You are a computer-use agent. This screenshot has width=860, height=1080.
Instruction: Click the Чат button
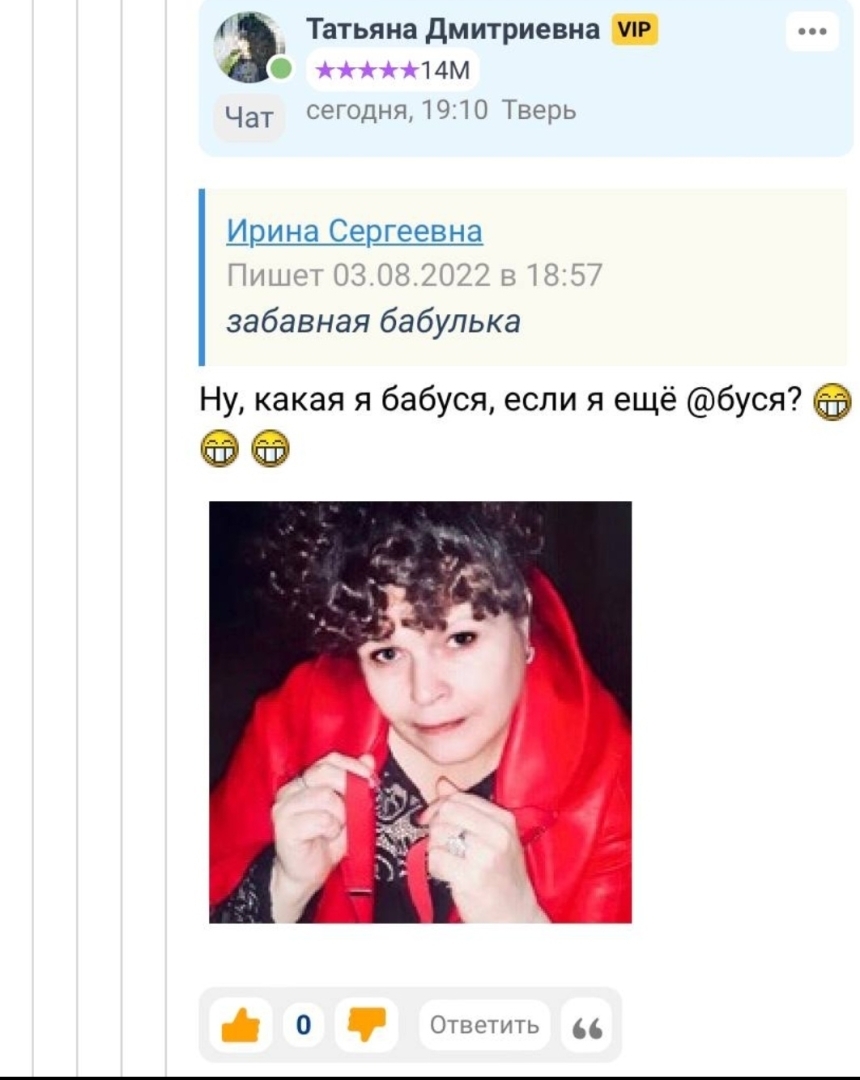tap(249, 118)
